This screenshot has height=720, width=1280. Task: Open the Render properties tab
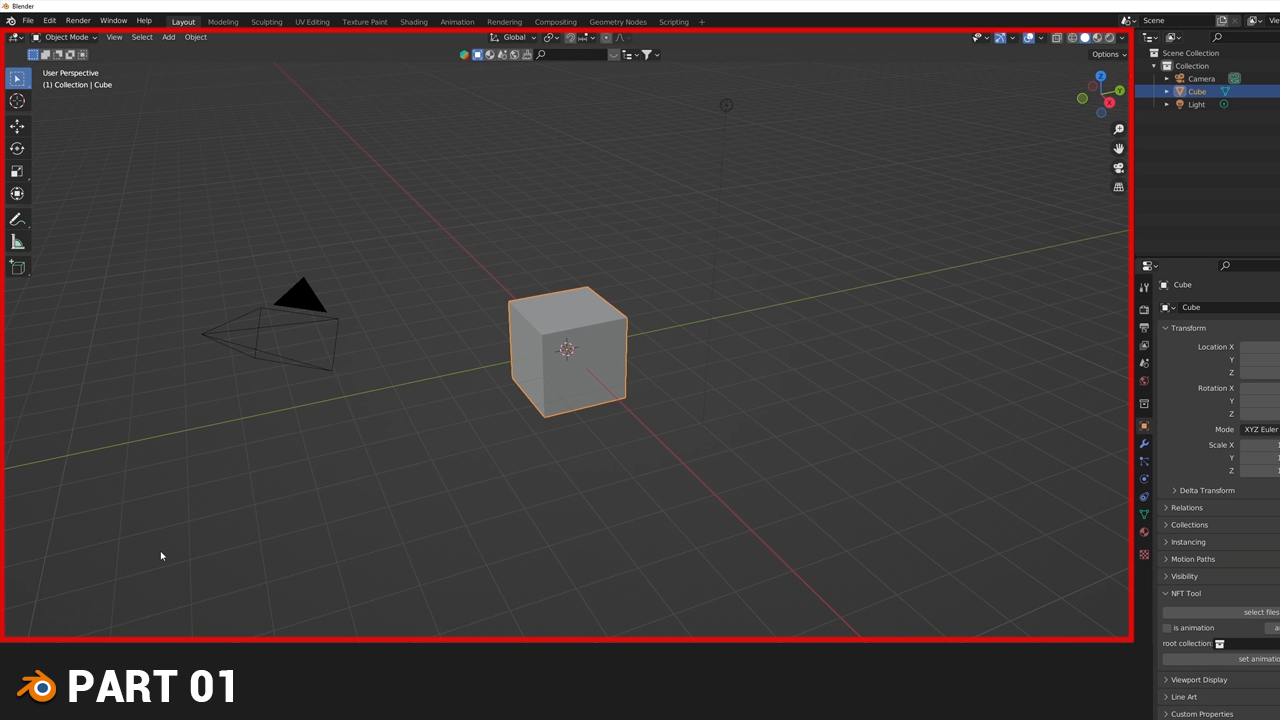tap(1144, 310)
